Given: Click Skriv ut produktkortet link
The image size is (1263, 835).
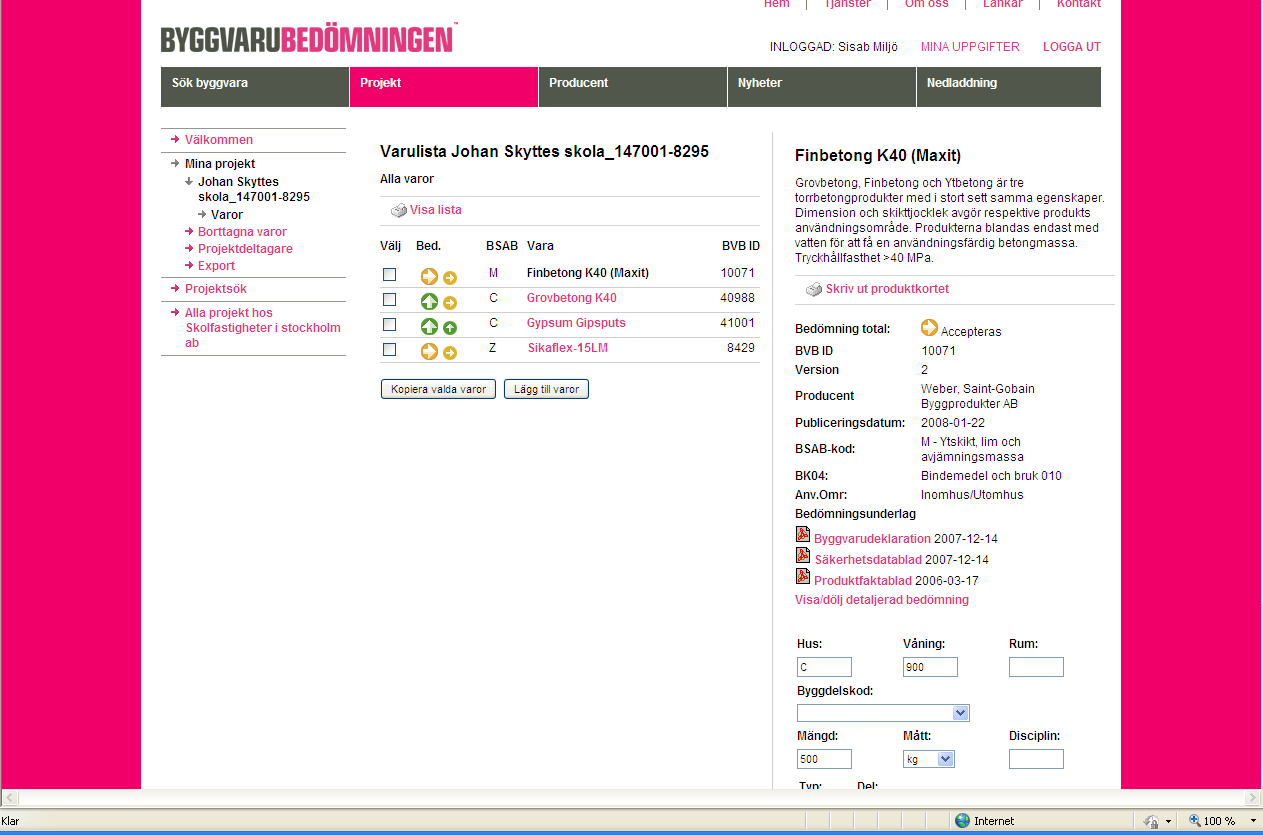Looking at the screenshot, I should (887, 289).
